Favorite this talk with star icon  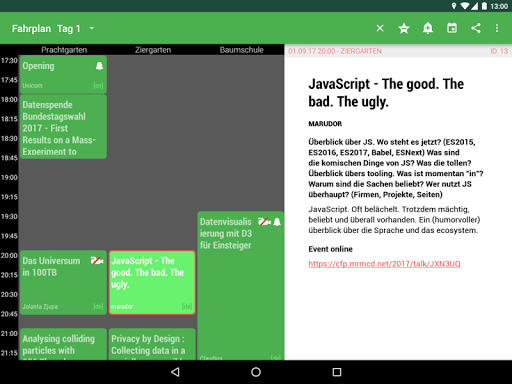tap(404, 28)
